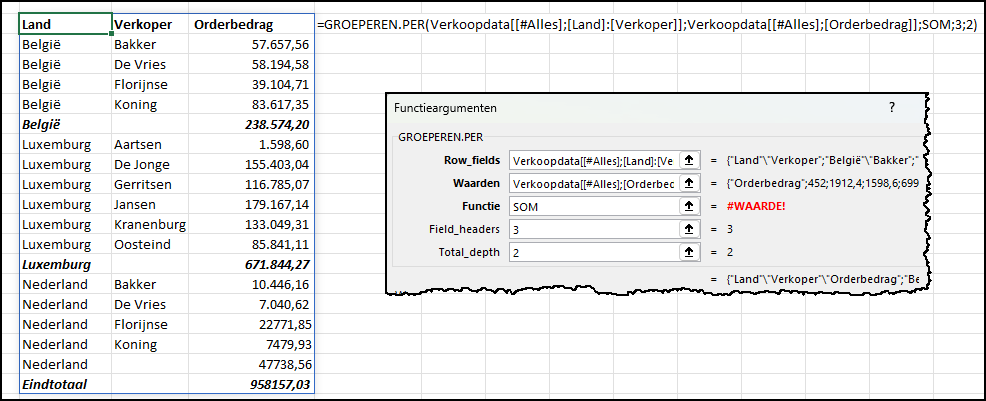The image size is (986, 401).
Task: Select cell with value 39.104,71
Action: (x=252, y=84)
